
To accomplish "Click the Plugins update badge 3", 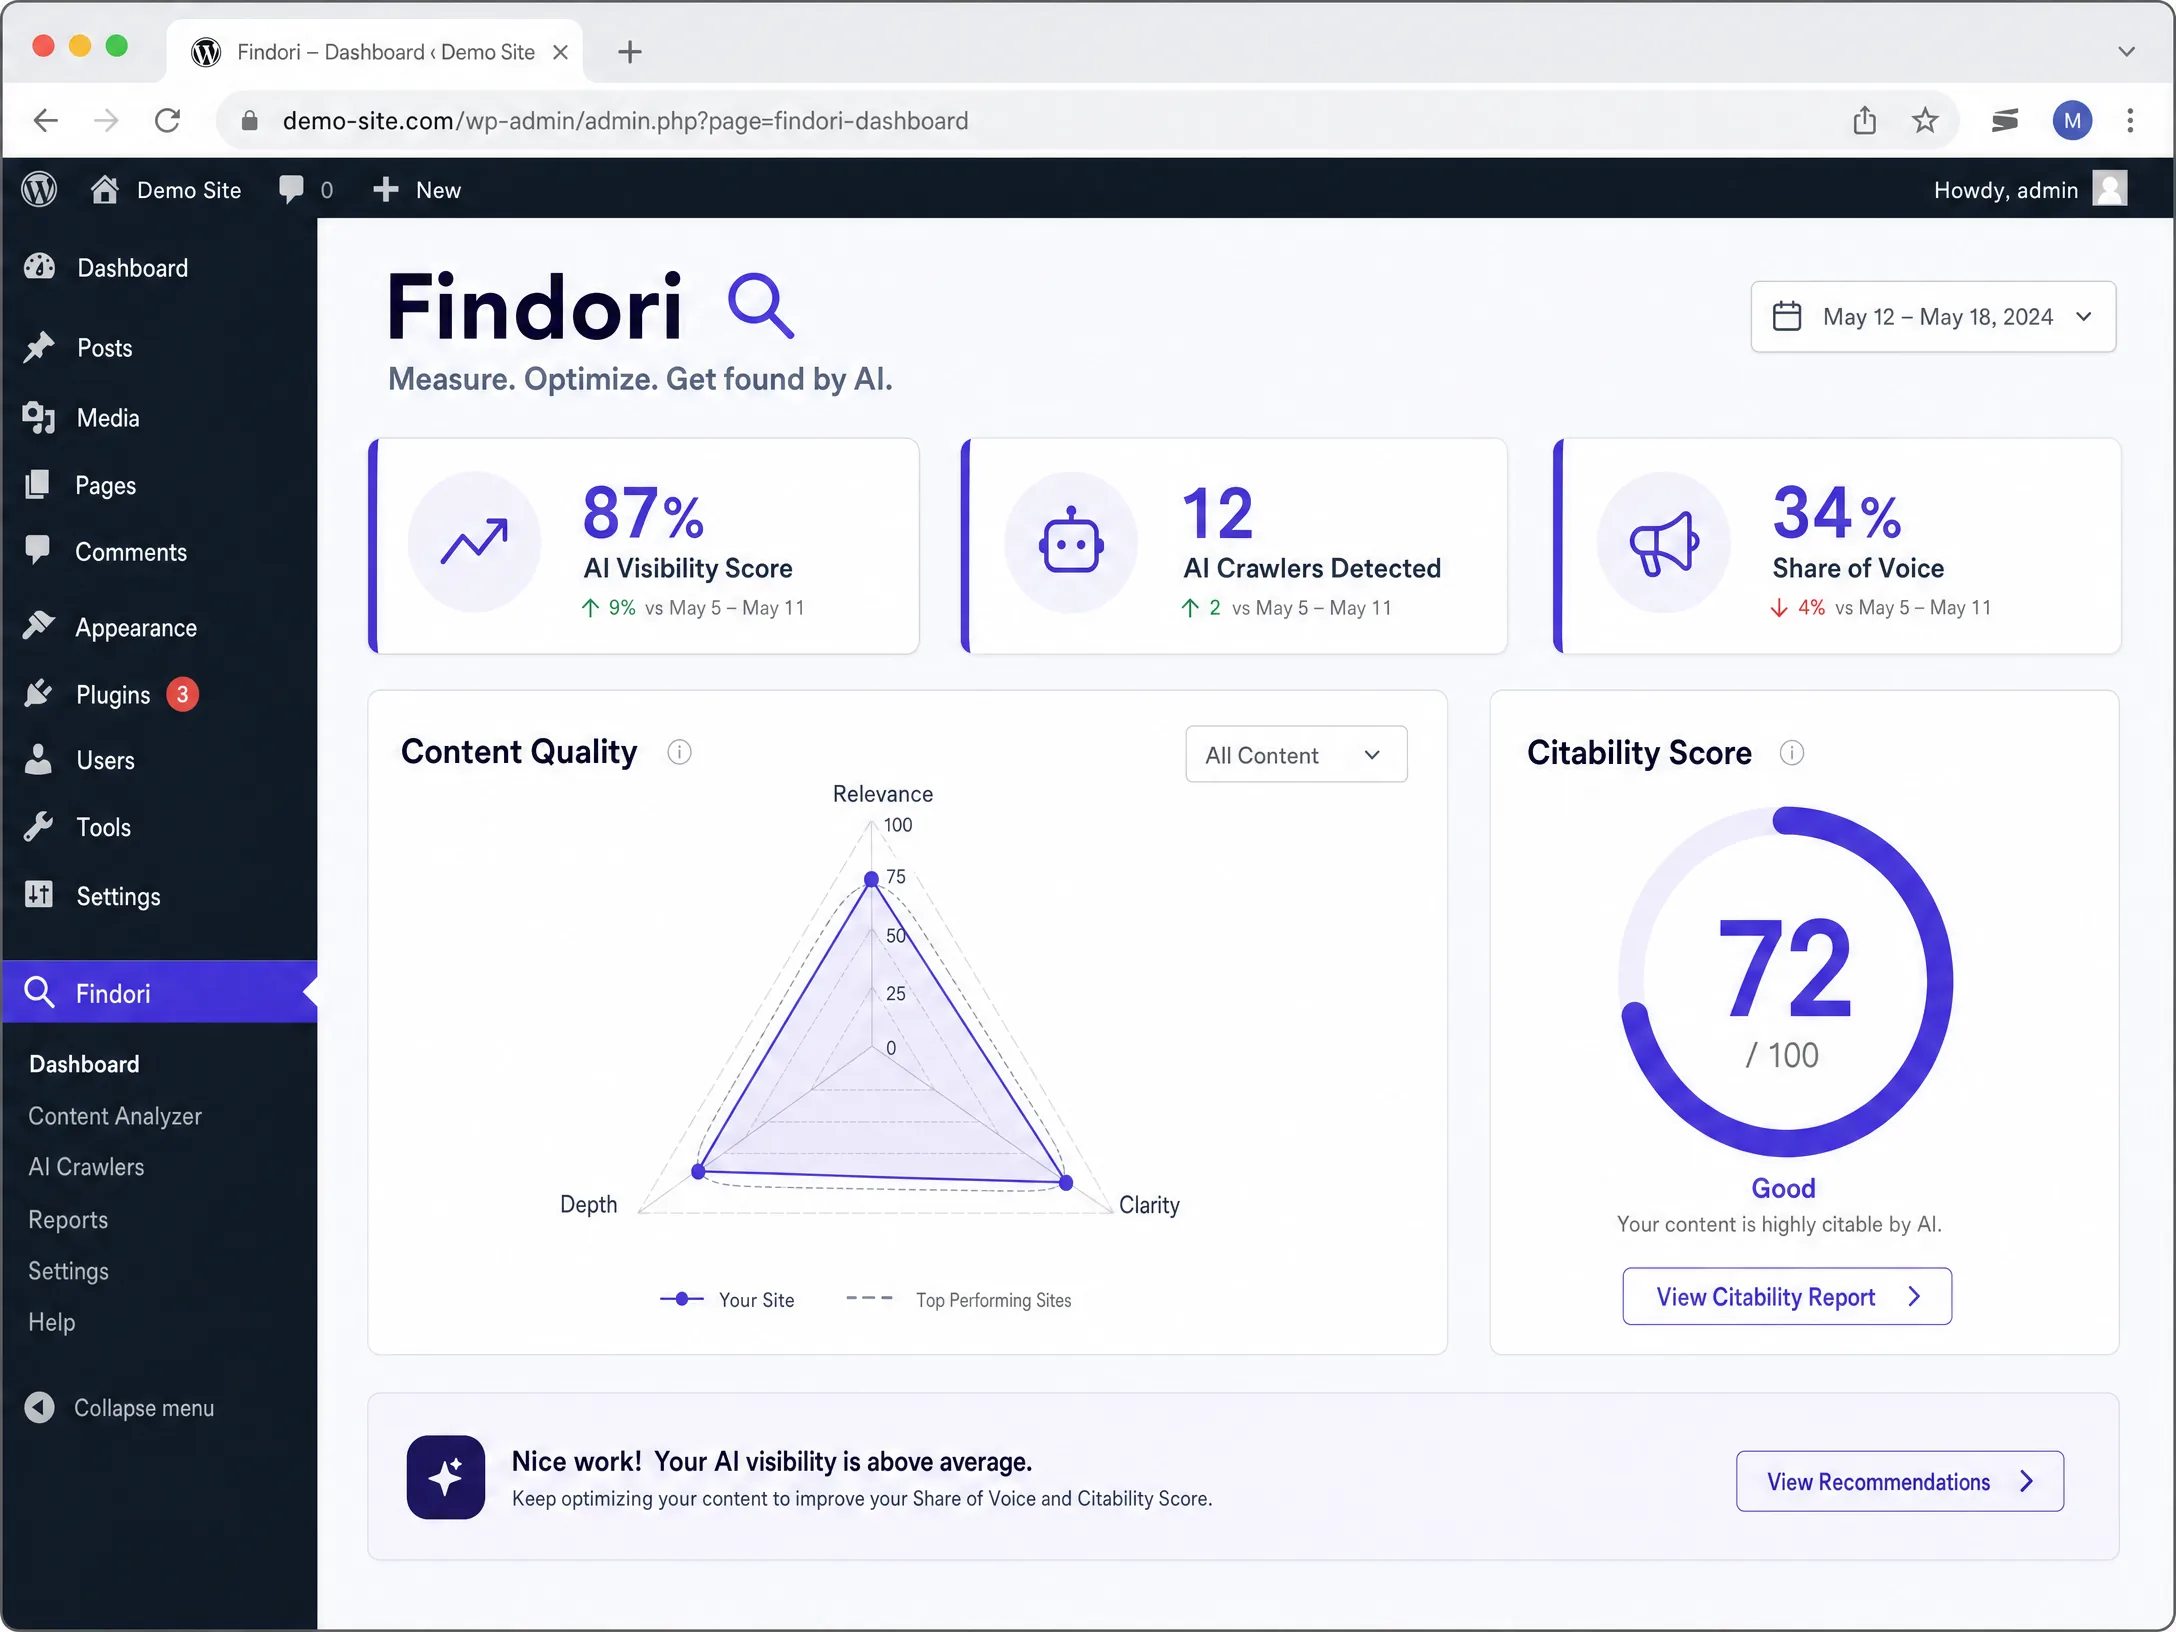I will pyautogui.click(x=182, y=694).
